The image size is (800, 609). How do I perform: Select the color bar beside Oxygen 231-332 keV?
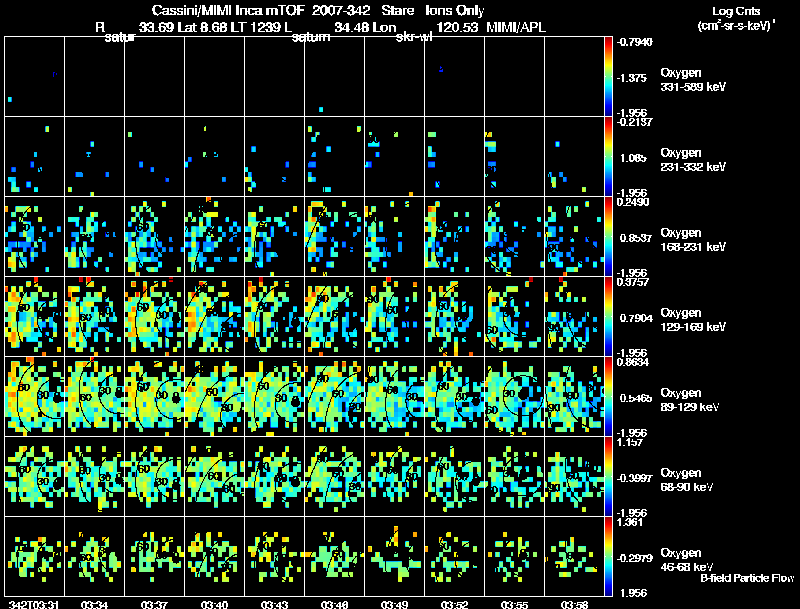[608, 157]
